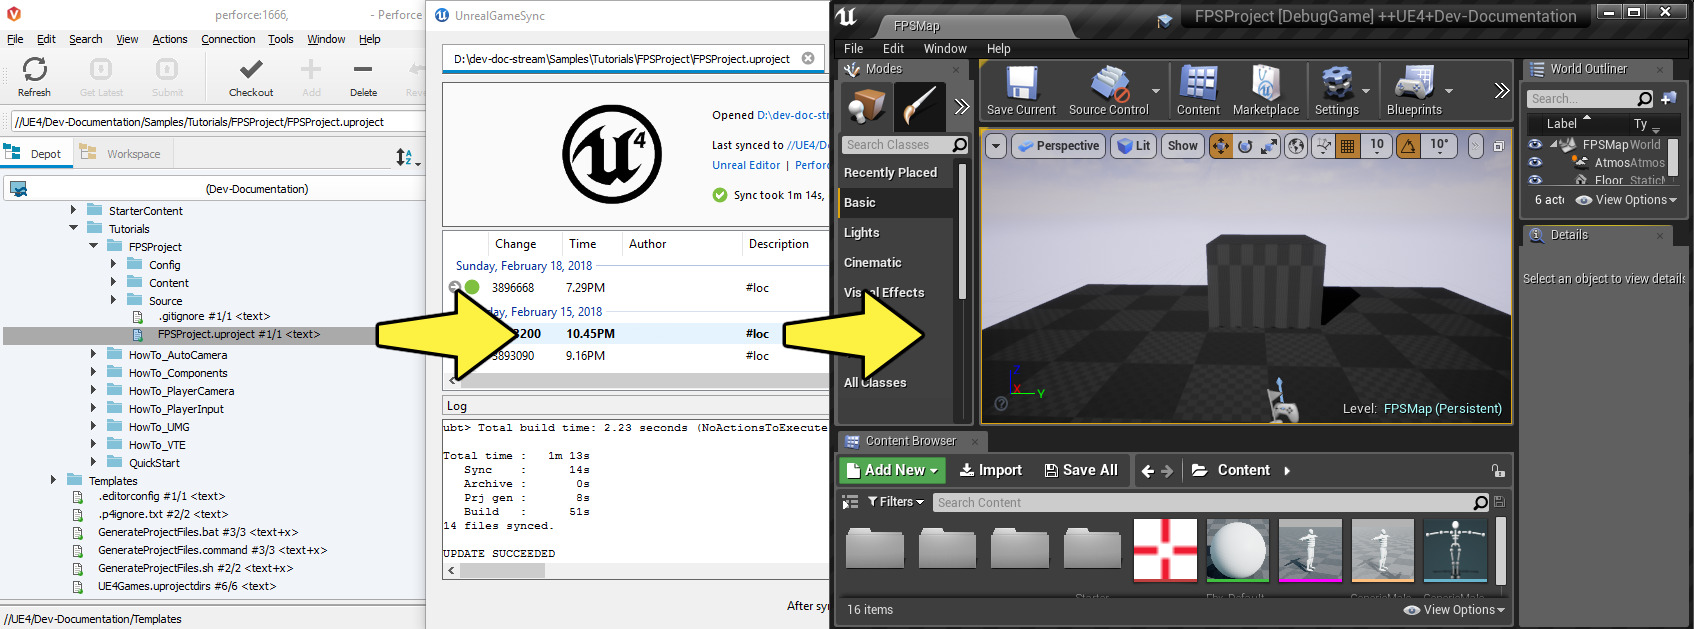This screenshot has height=629, width=1694.
Task: Switch to the Workspace tab in Perforce
Action: coord(121,153)
